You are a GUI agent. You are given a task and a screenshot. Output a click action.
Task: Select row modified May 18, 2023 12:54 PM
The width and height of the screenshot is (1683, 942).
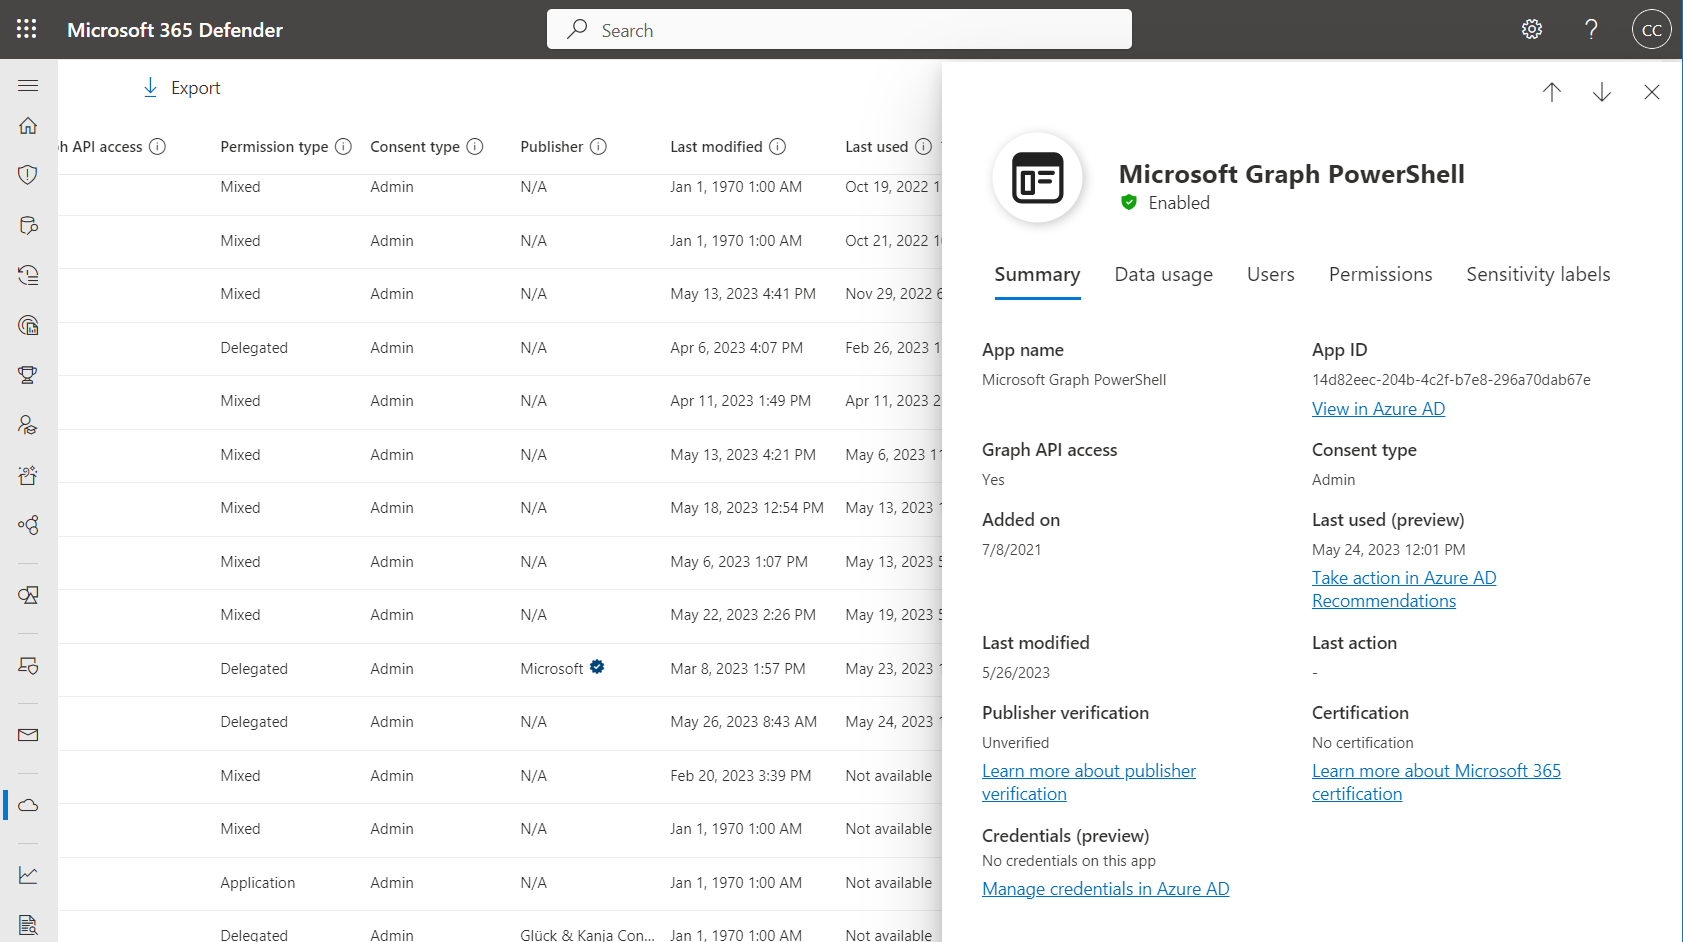point(500,508)
